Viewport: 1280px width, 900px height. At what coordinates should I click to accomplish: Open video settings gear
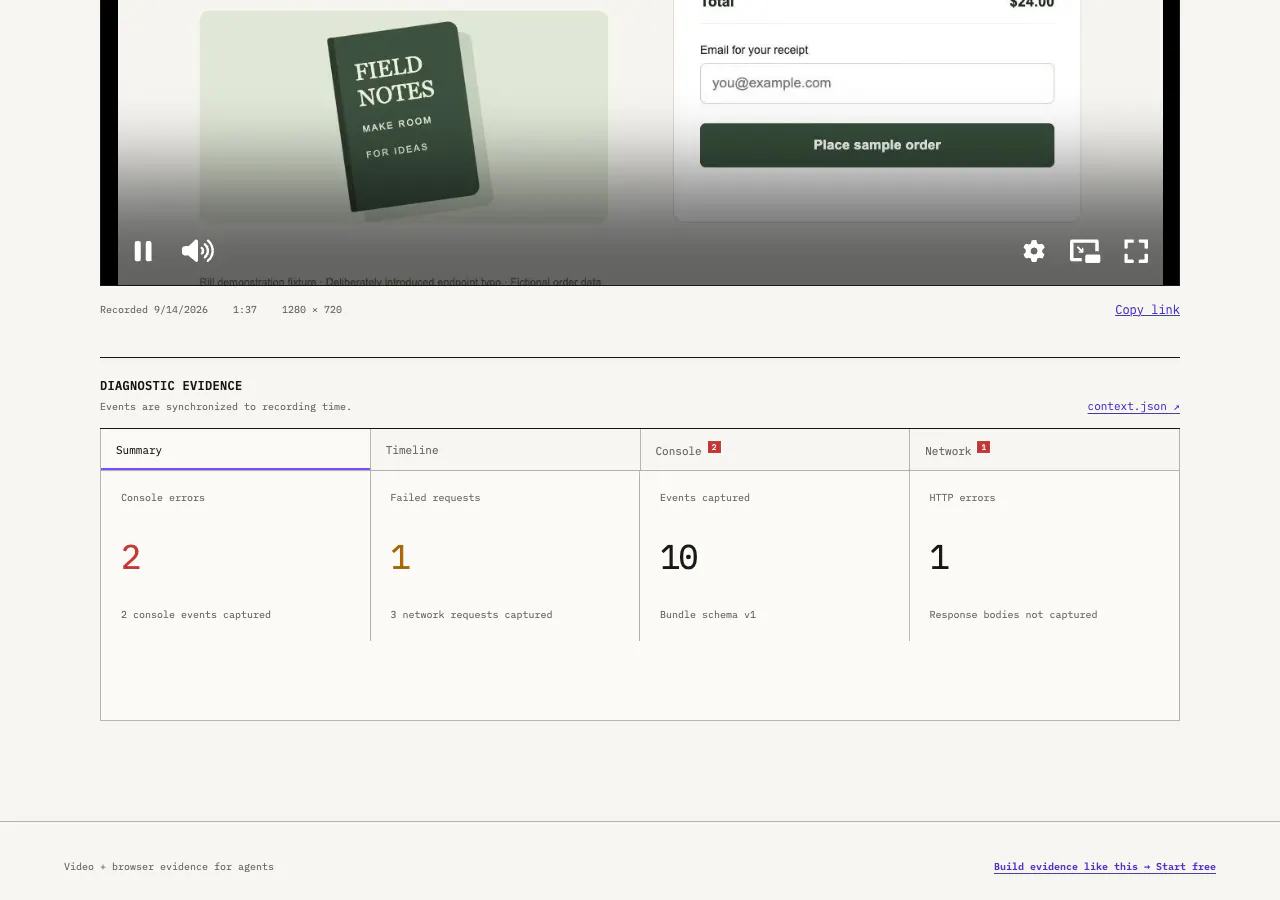tap(1034, 251)
